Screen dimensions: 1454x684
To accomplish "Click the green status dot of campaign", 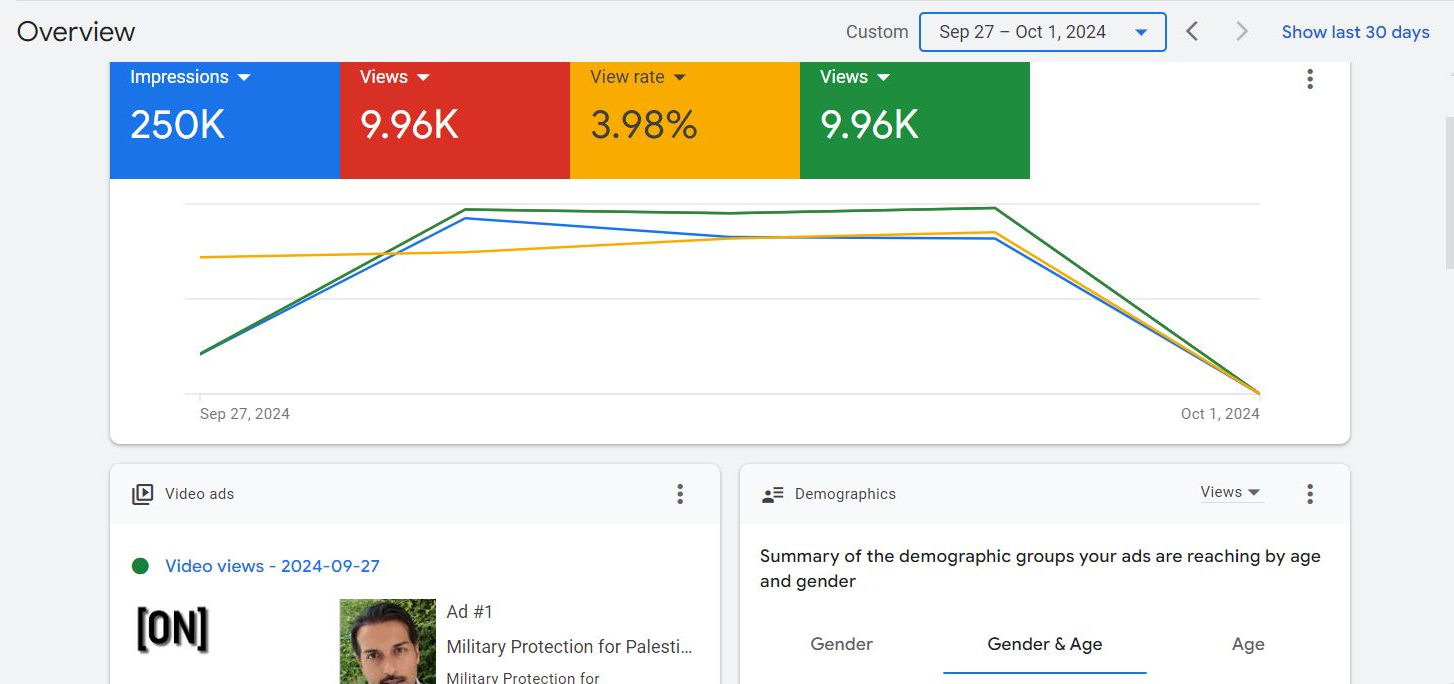I will pyautogui.click(x=140, y=566).
